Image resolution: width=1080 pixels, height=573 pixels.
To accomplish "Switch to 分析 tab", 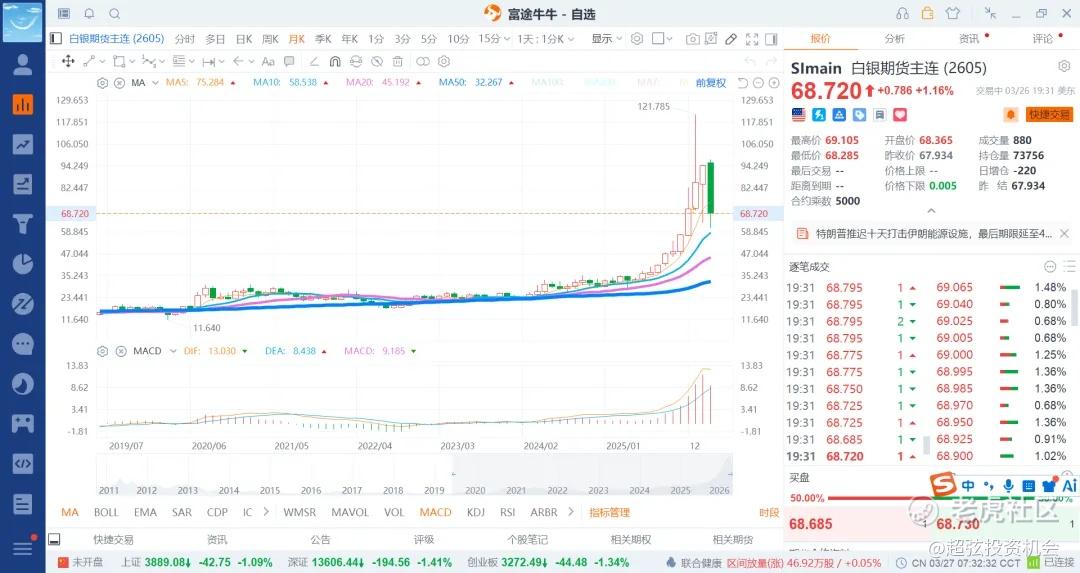I will (x=894, y=39).
